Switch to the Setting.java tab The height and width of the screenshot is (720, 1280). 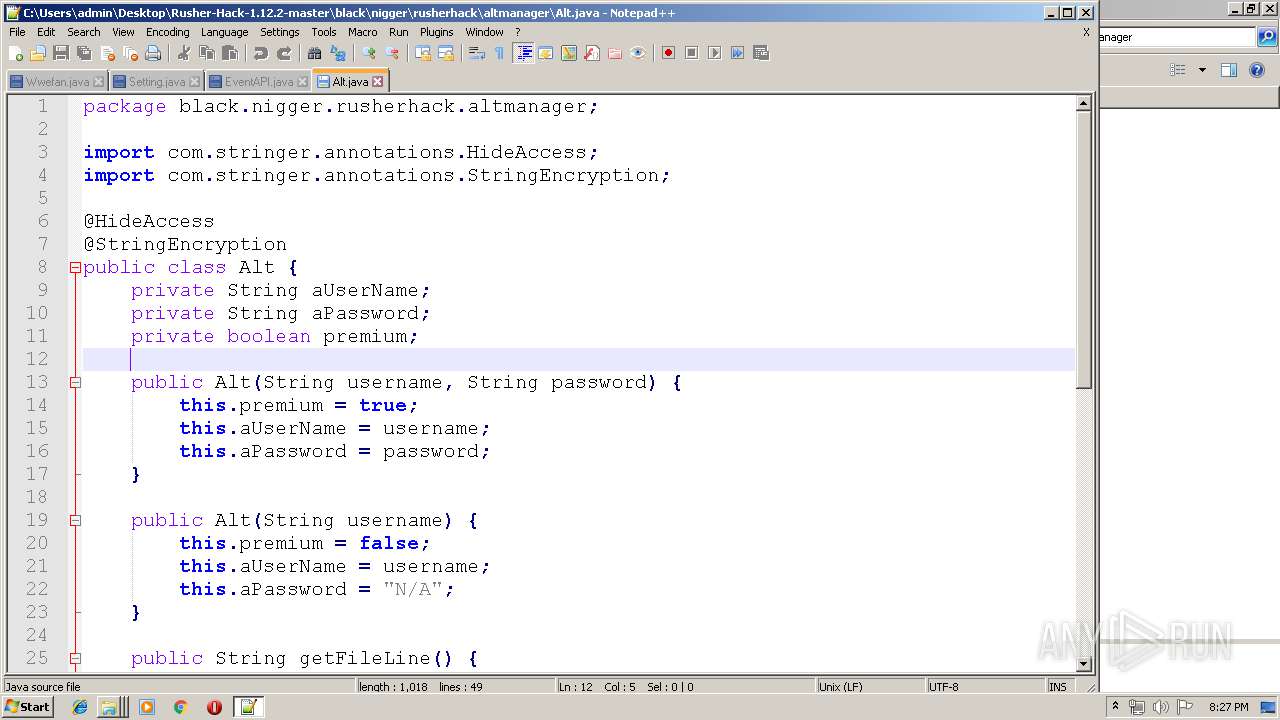(x=156, y=81)
